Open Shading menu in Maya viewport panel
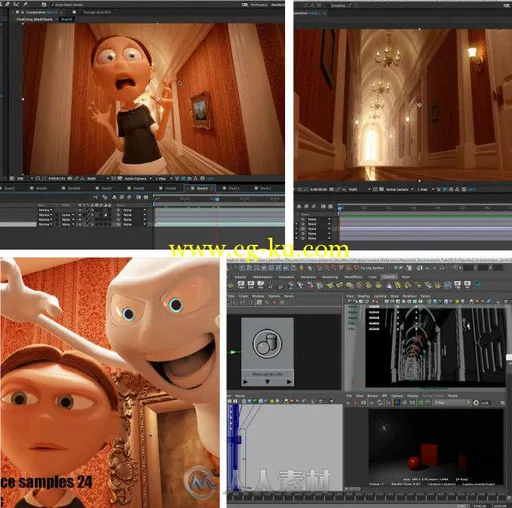 tap(364, 296)
